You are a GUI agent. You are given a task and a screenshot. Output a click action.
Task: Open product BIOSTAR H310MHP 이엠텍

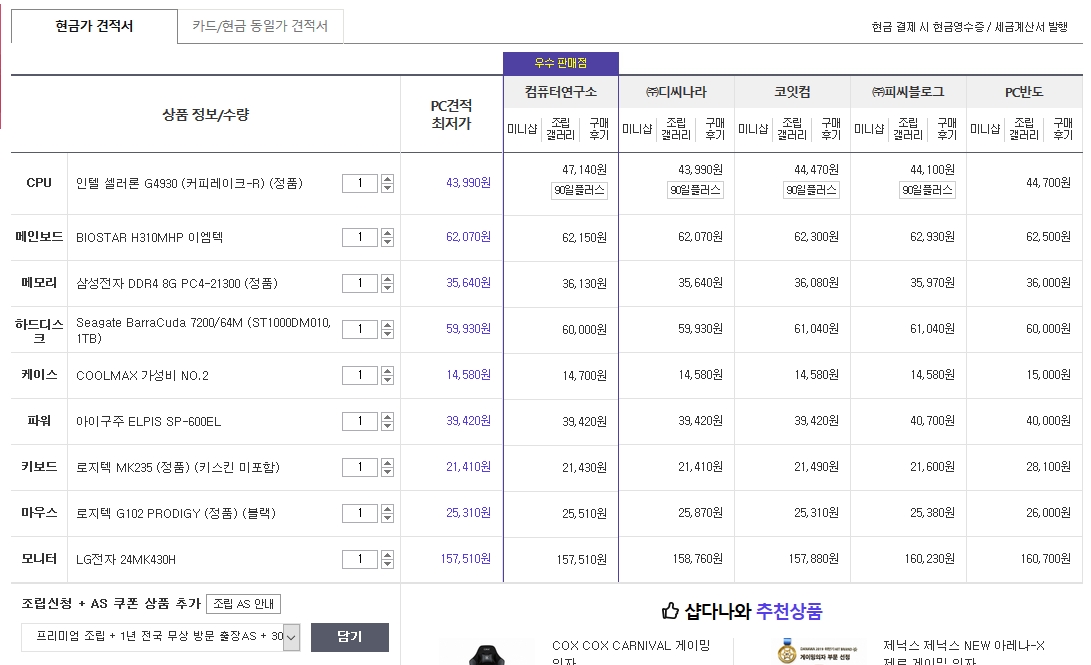coord(150,237)
